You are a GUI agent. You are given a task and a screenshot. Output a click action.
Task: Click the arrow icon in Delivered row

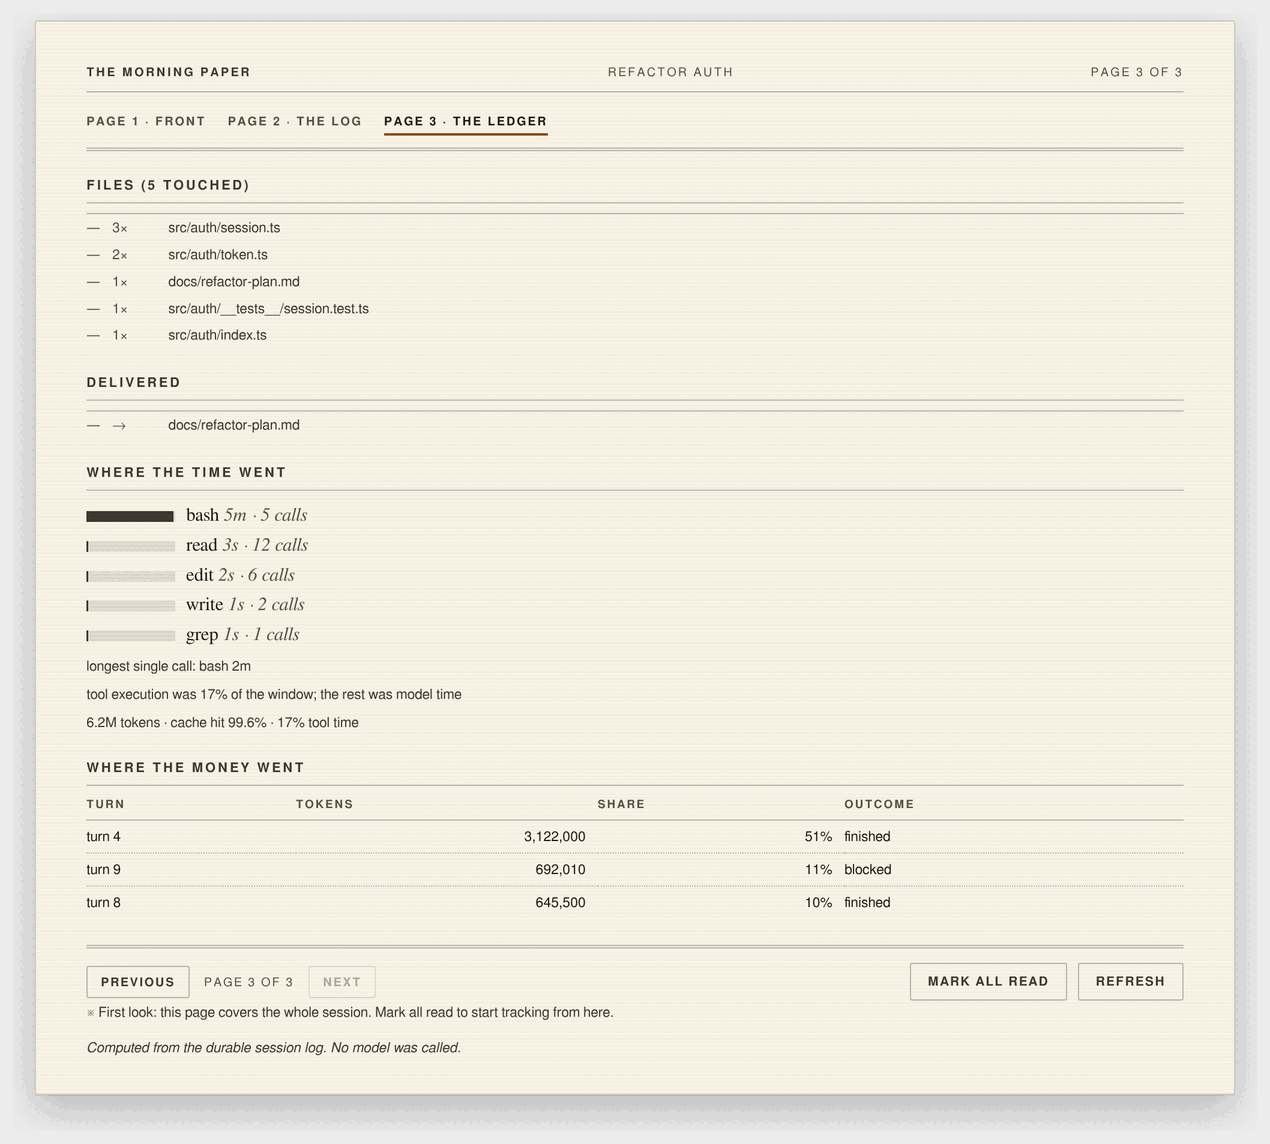pos(119,426)
